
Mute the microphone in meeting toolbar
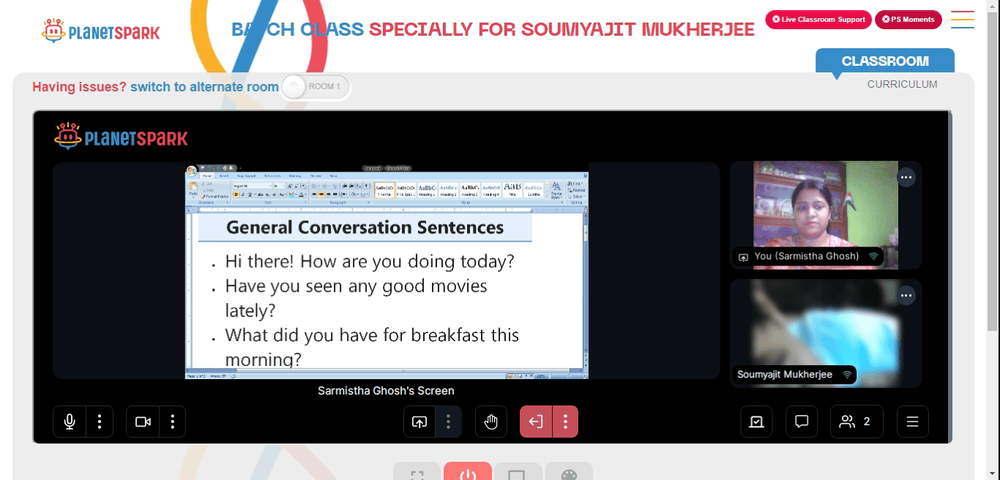(70, 421)
